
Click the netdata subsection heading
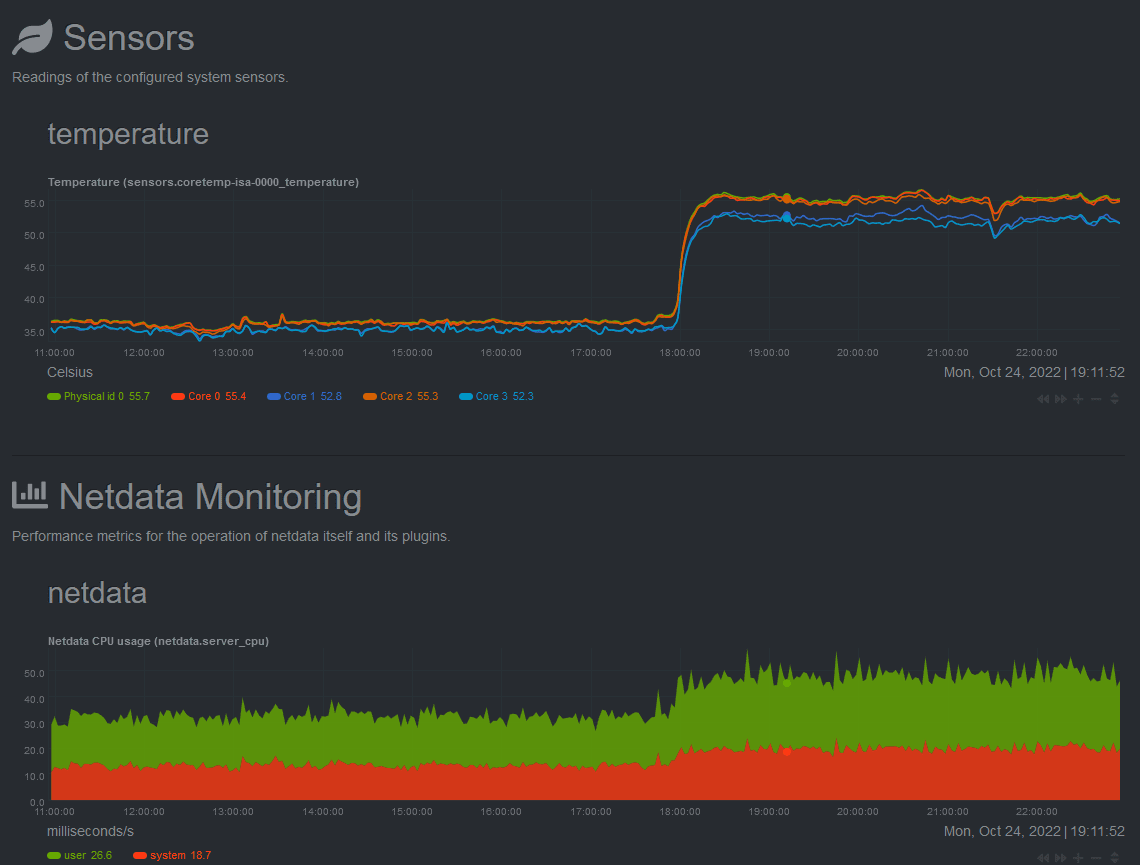pyautogui.click(x=97, y=593)
